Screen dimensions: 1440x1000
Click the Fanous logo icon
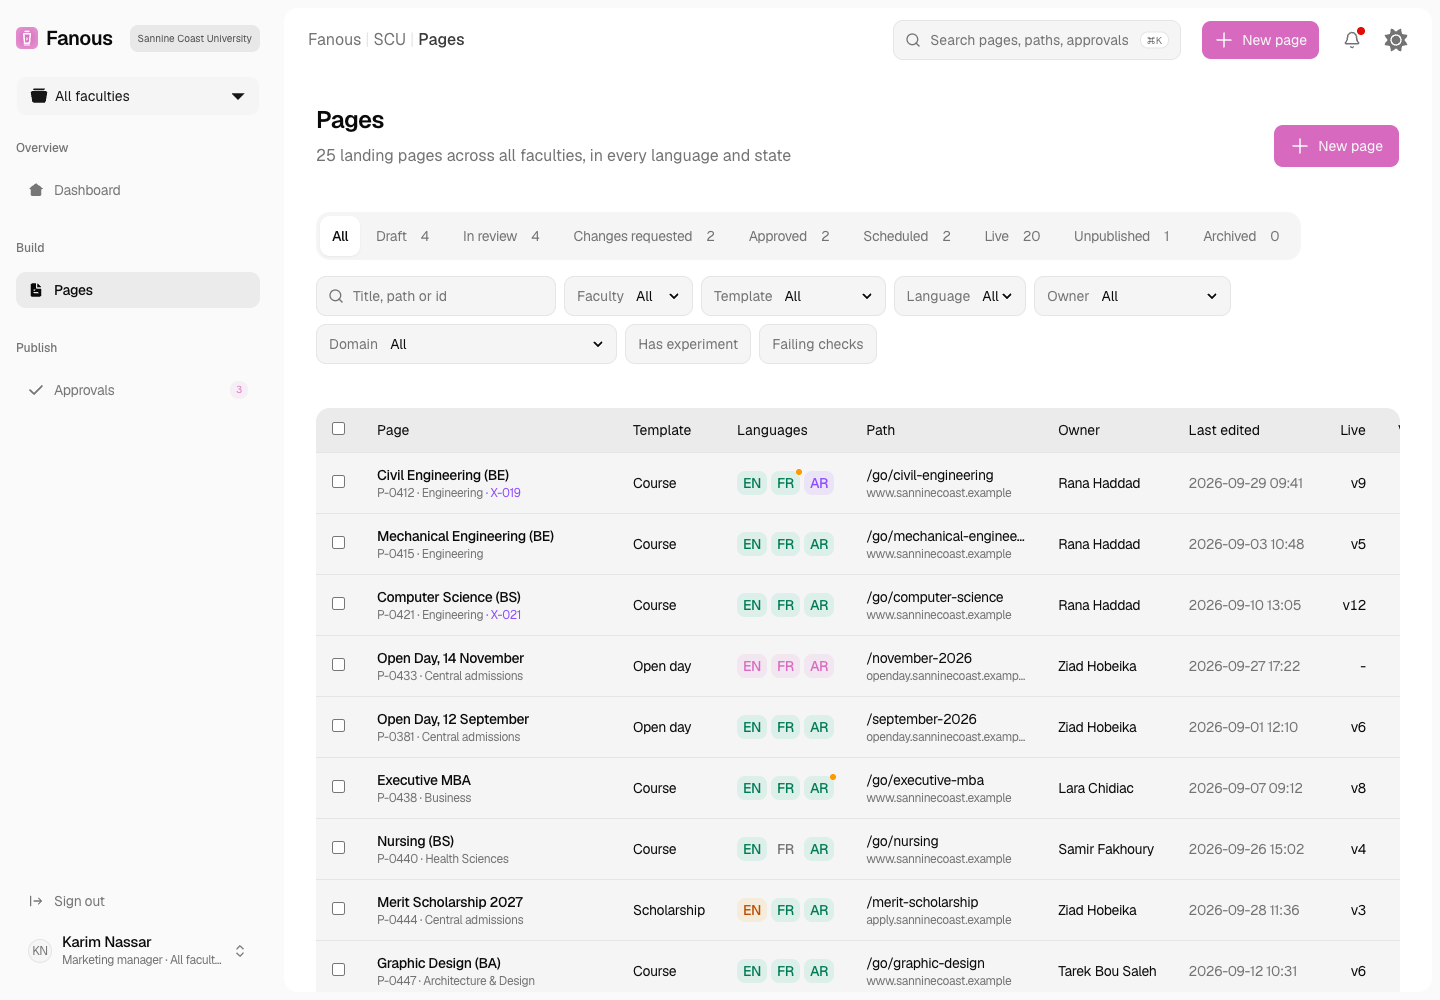[x=27, y=38]
